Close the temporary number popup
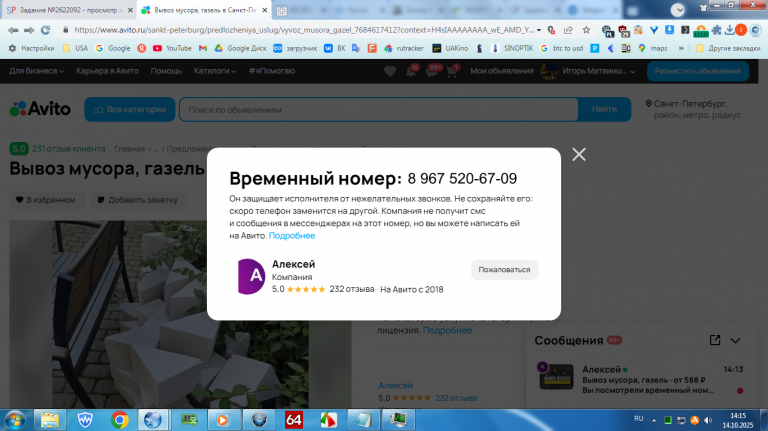768x431 pixels. (x=578, y=155)
